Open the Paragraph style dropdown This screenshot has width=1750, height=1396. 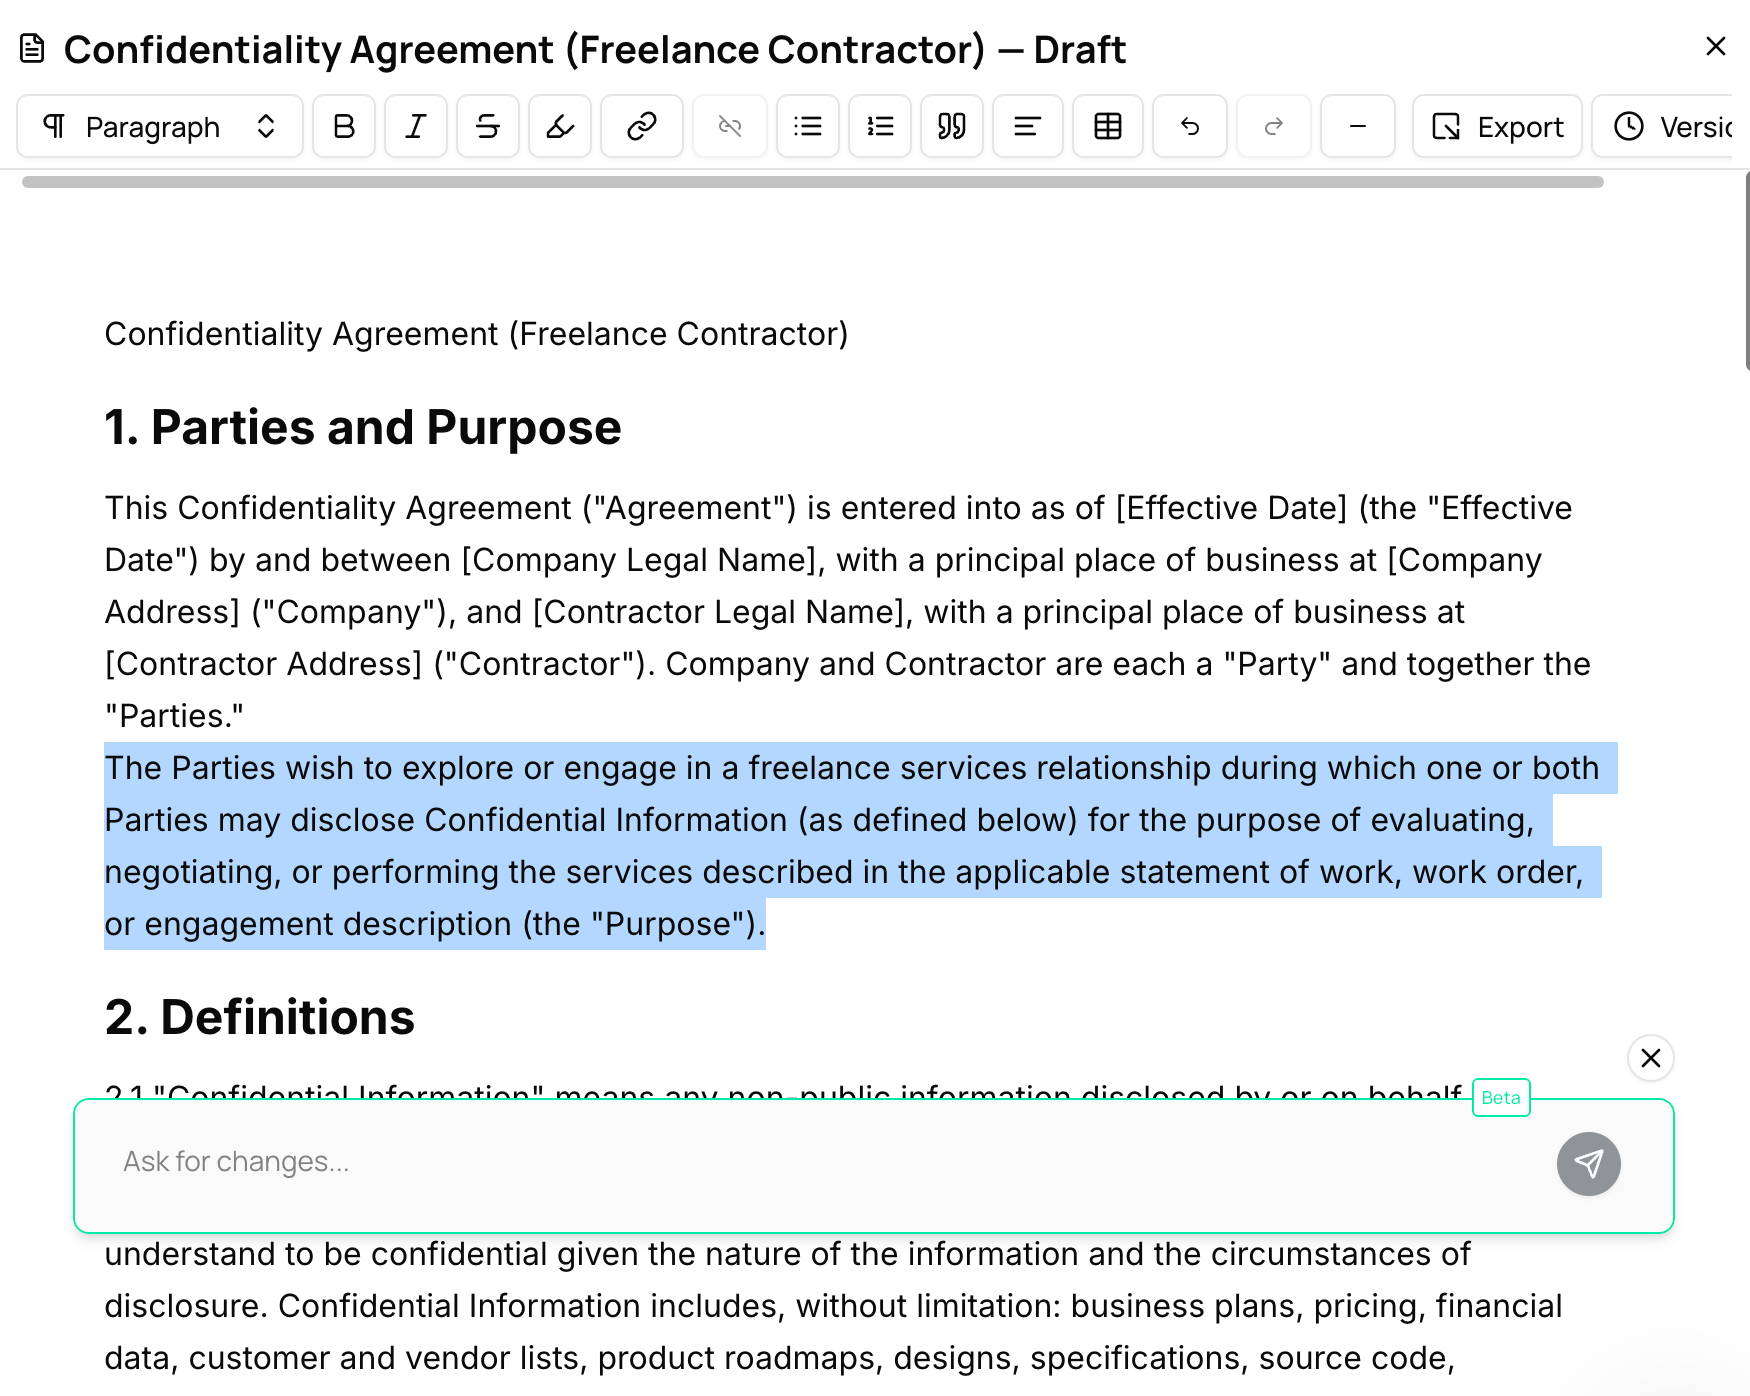coord(160,127)
